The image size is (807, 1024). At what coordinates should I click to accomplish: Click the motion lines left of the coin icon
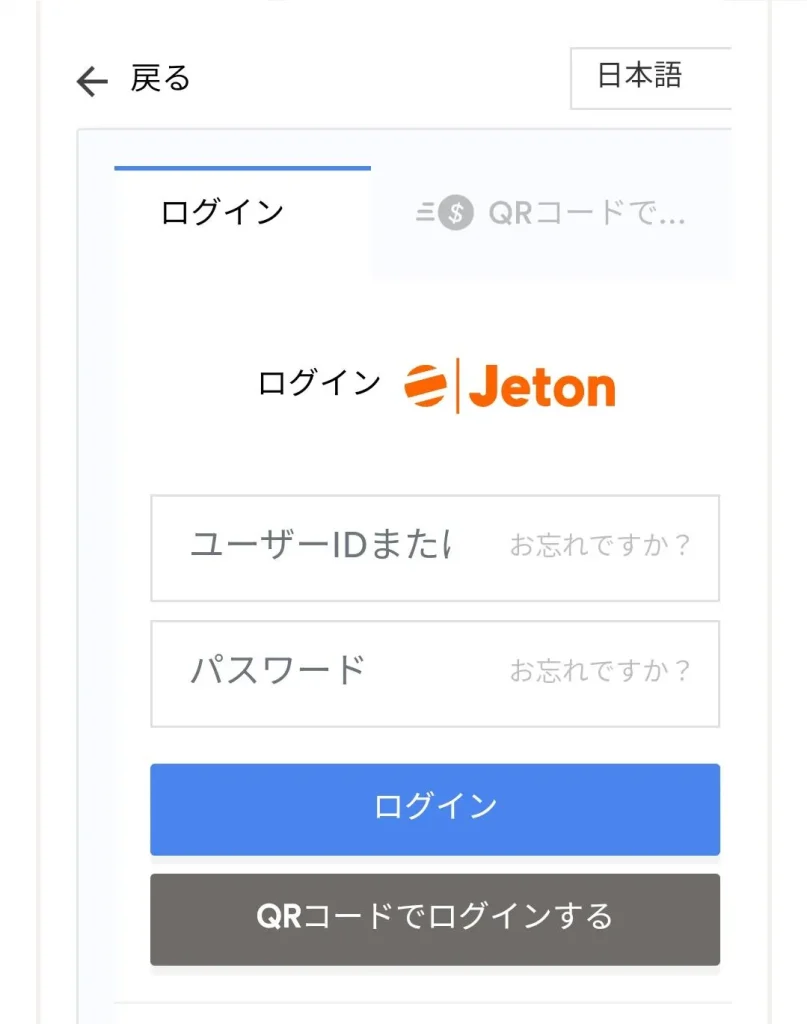[x=425, y=213]
